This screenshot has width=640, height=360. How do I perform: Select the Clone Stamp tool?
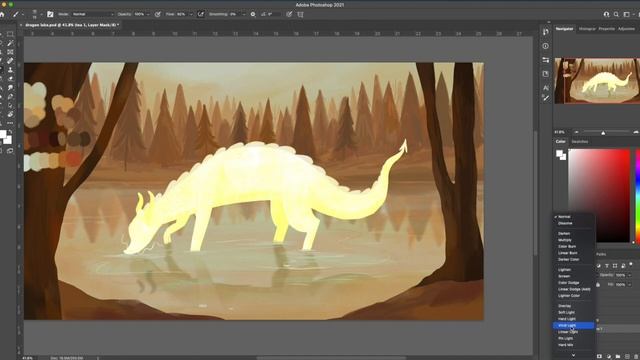[10, 70]
